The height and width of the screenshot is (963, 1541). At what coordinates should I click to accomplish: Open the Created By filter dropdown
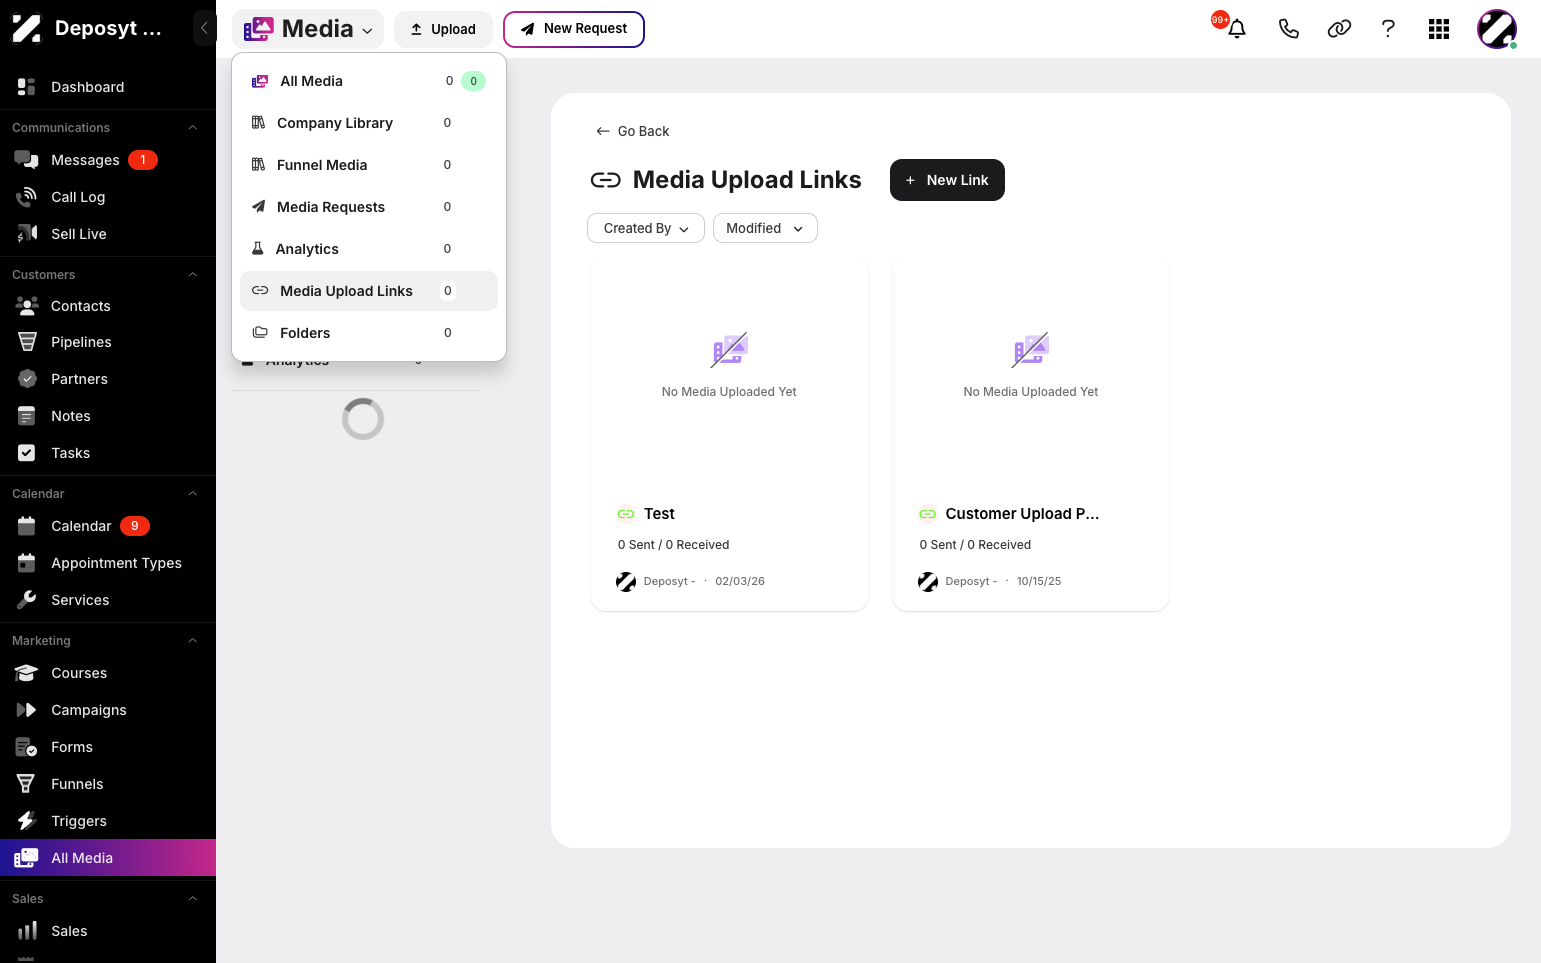(646, 228)
